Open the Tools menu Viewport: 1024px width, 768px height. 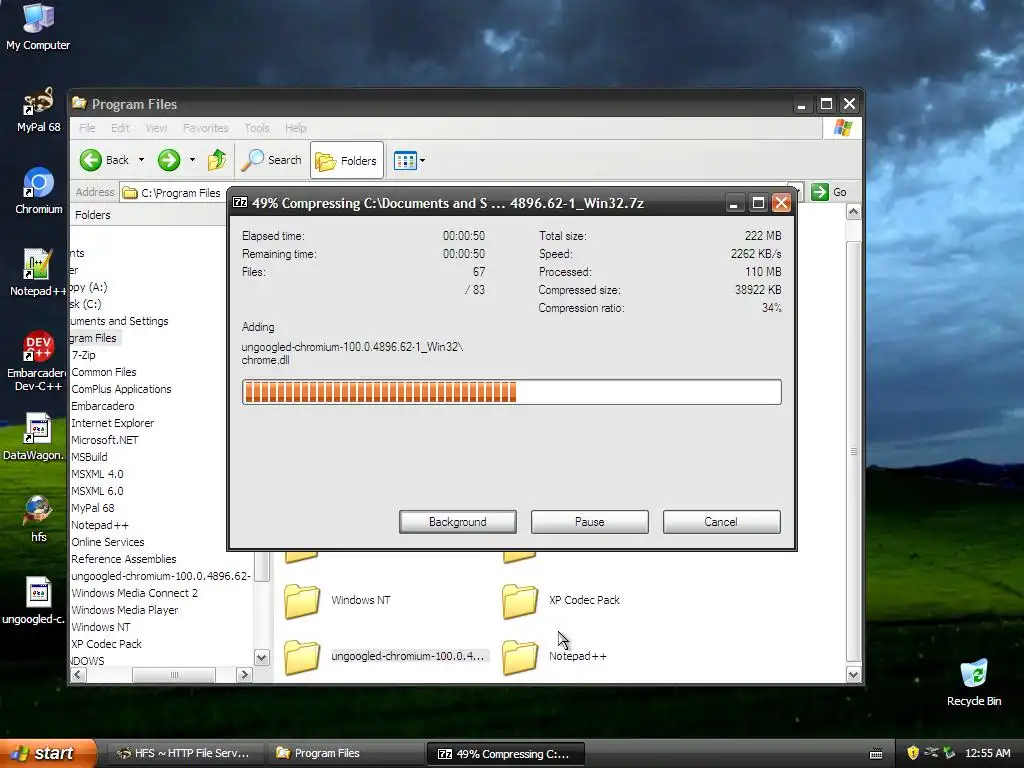coord(257,128)
